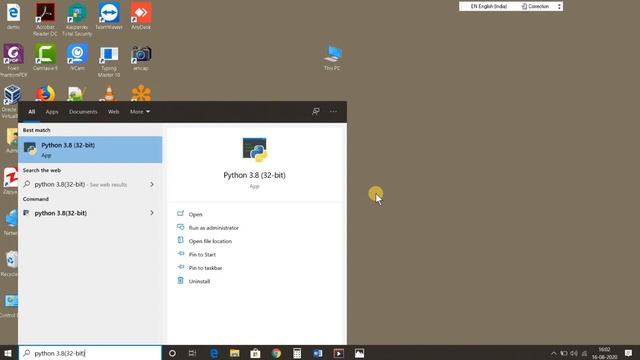This screenshot has width=640, height=360.
Task: Expand the More filter dropdown
Action: [140, 112]
